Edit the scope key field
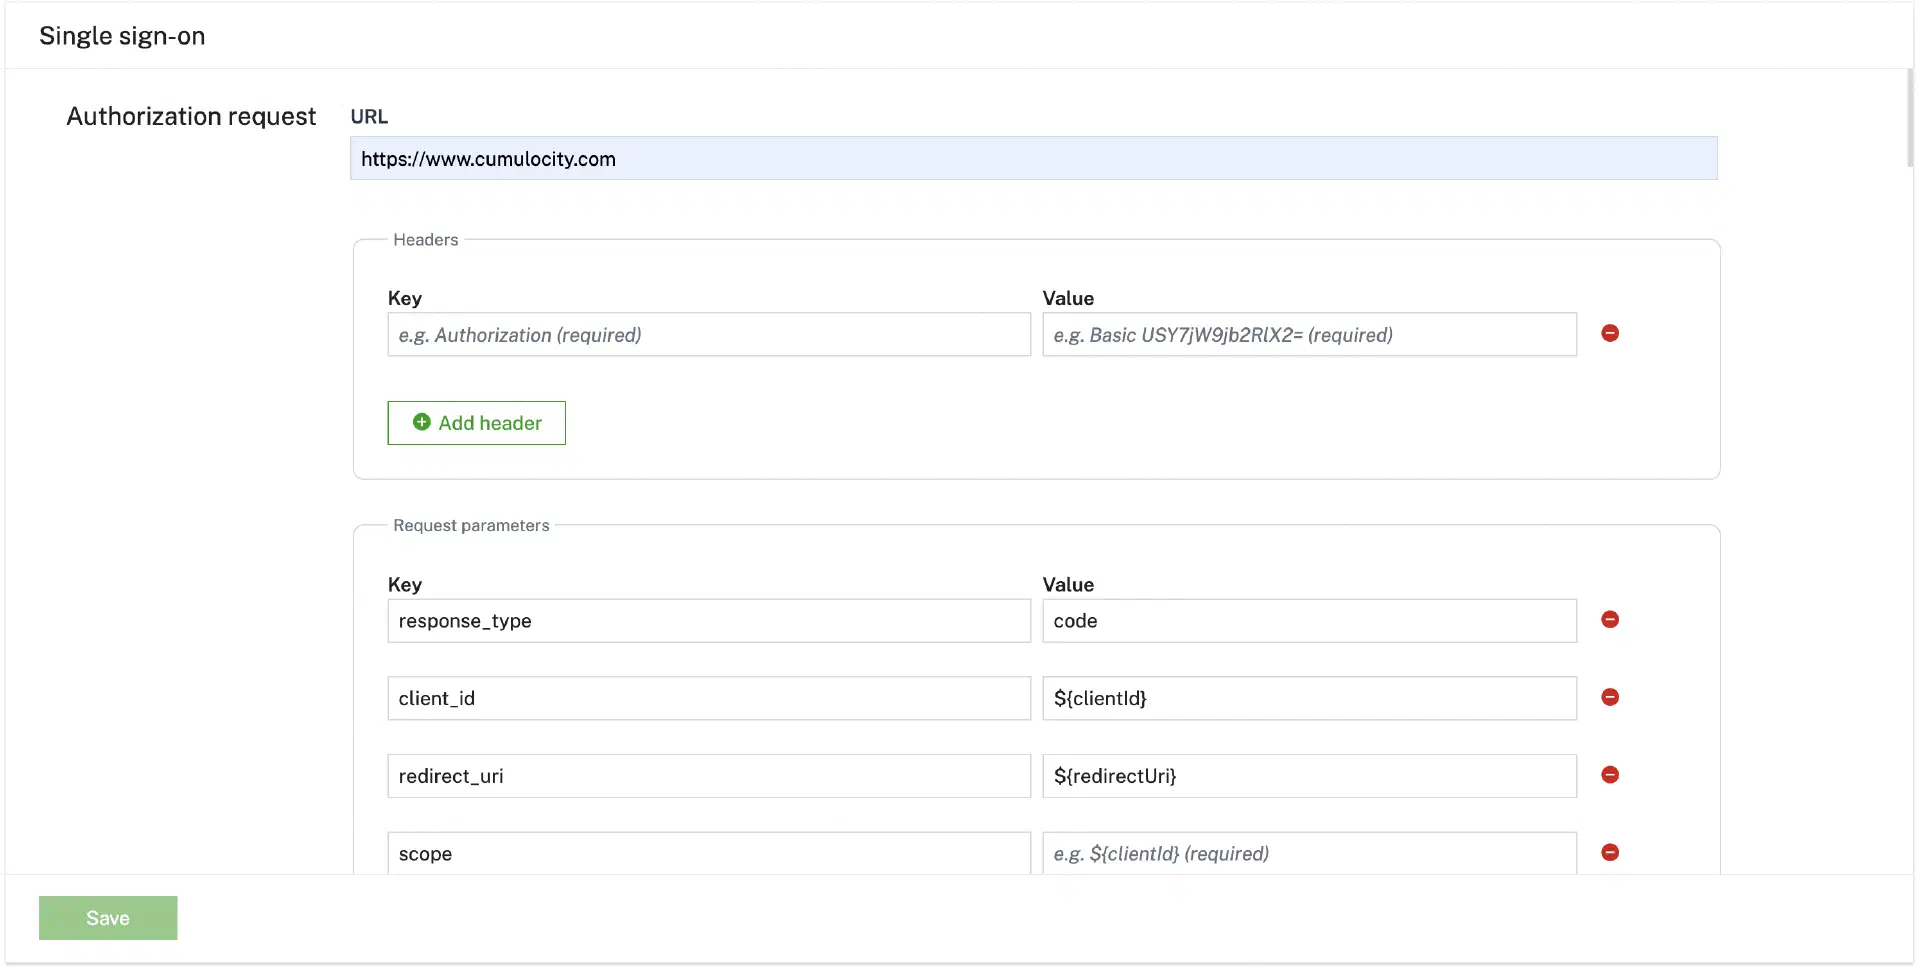The image size is (1920, 968). point(708,854)
